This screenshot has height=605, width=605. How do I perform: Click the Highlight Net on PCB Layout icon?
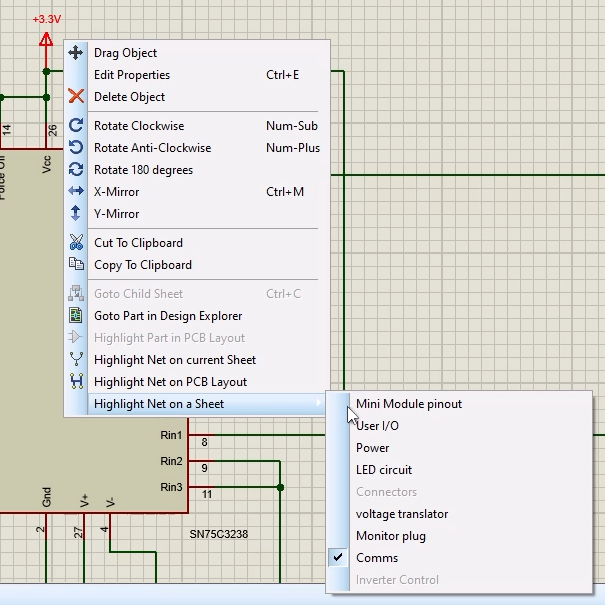(x=77, y=381)
